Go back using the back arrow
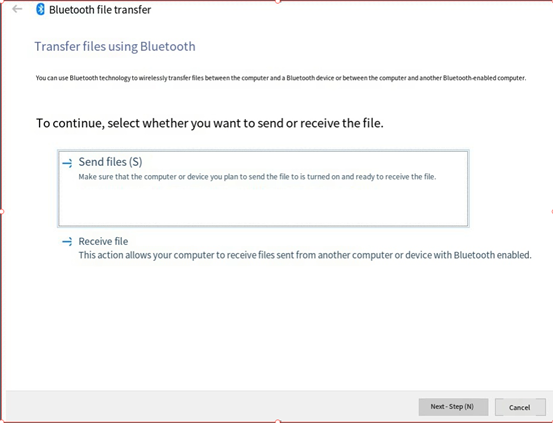 click(x=17, y=9)
